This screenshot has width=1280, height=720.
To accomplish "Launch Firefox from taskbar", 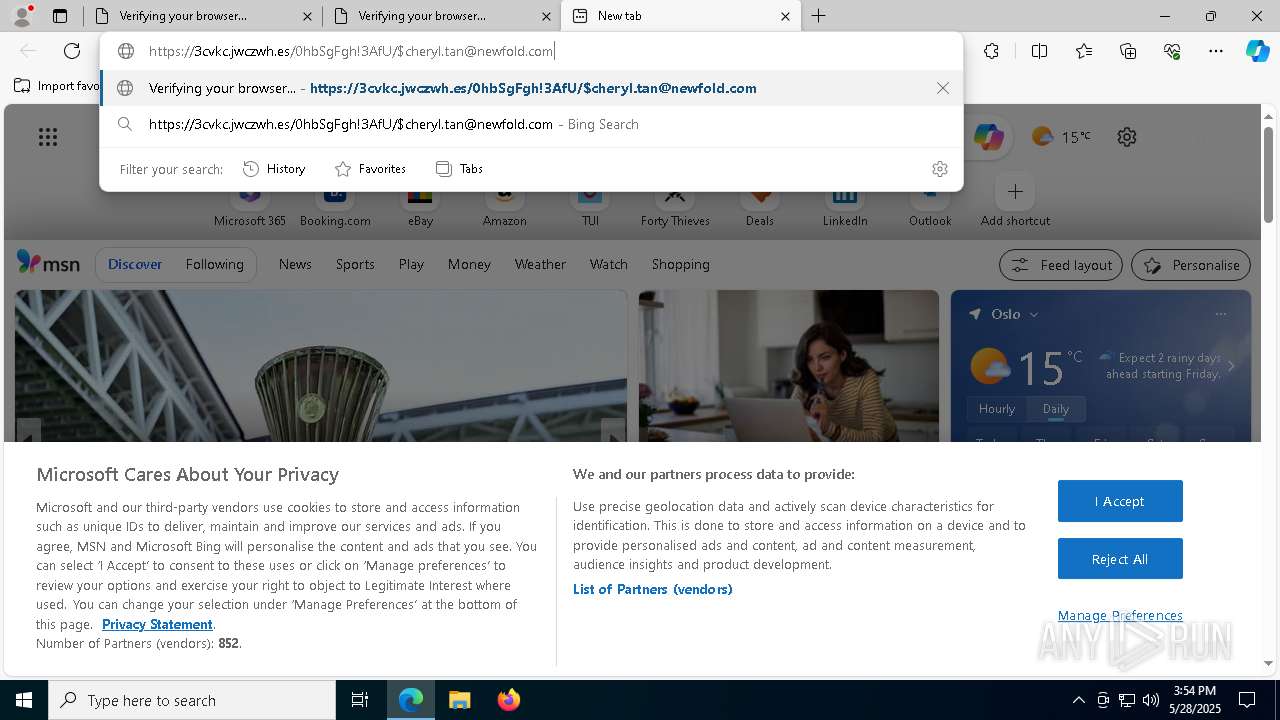I will [x=508, y=700].
